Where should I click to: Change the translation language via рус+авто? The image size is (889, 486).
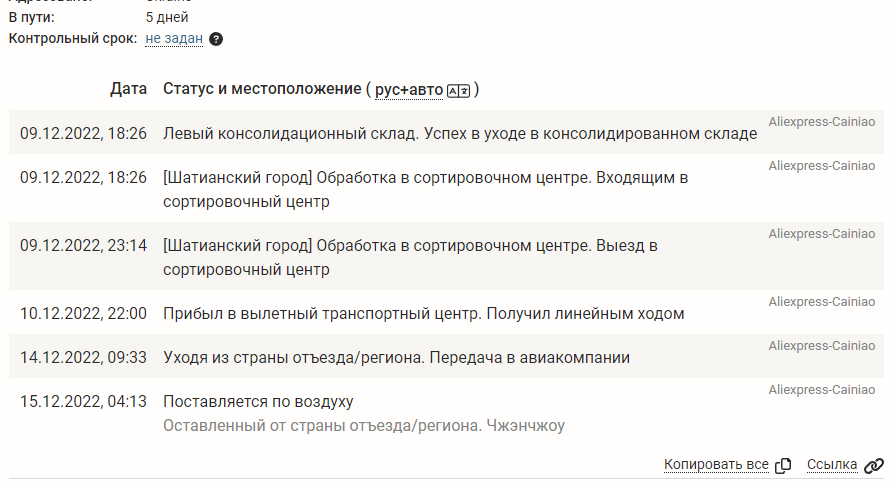[x=408, y=90]
